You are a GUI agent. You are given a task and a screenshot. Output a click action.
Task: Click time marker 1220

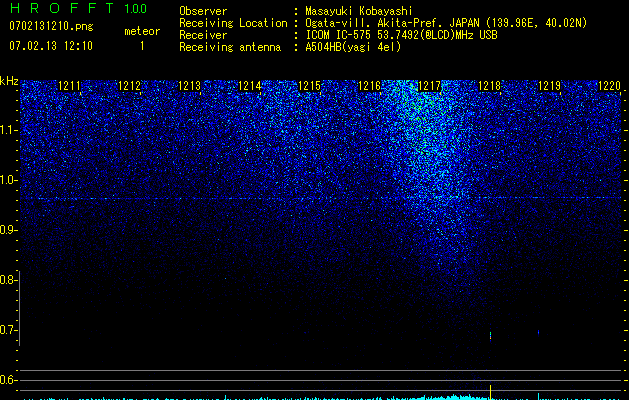(x=609, y=85)
